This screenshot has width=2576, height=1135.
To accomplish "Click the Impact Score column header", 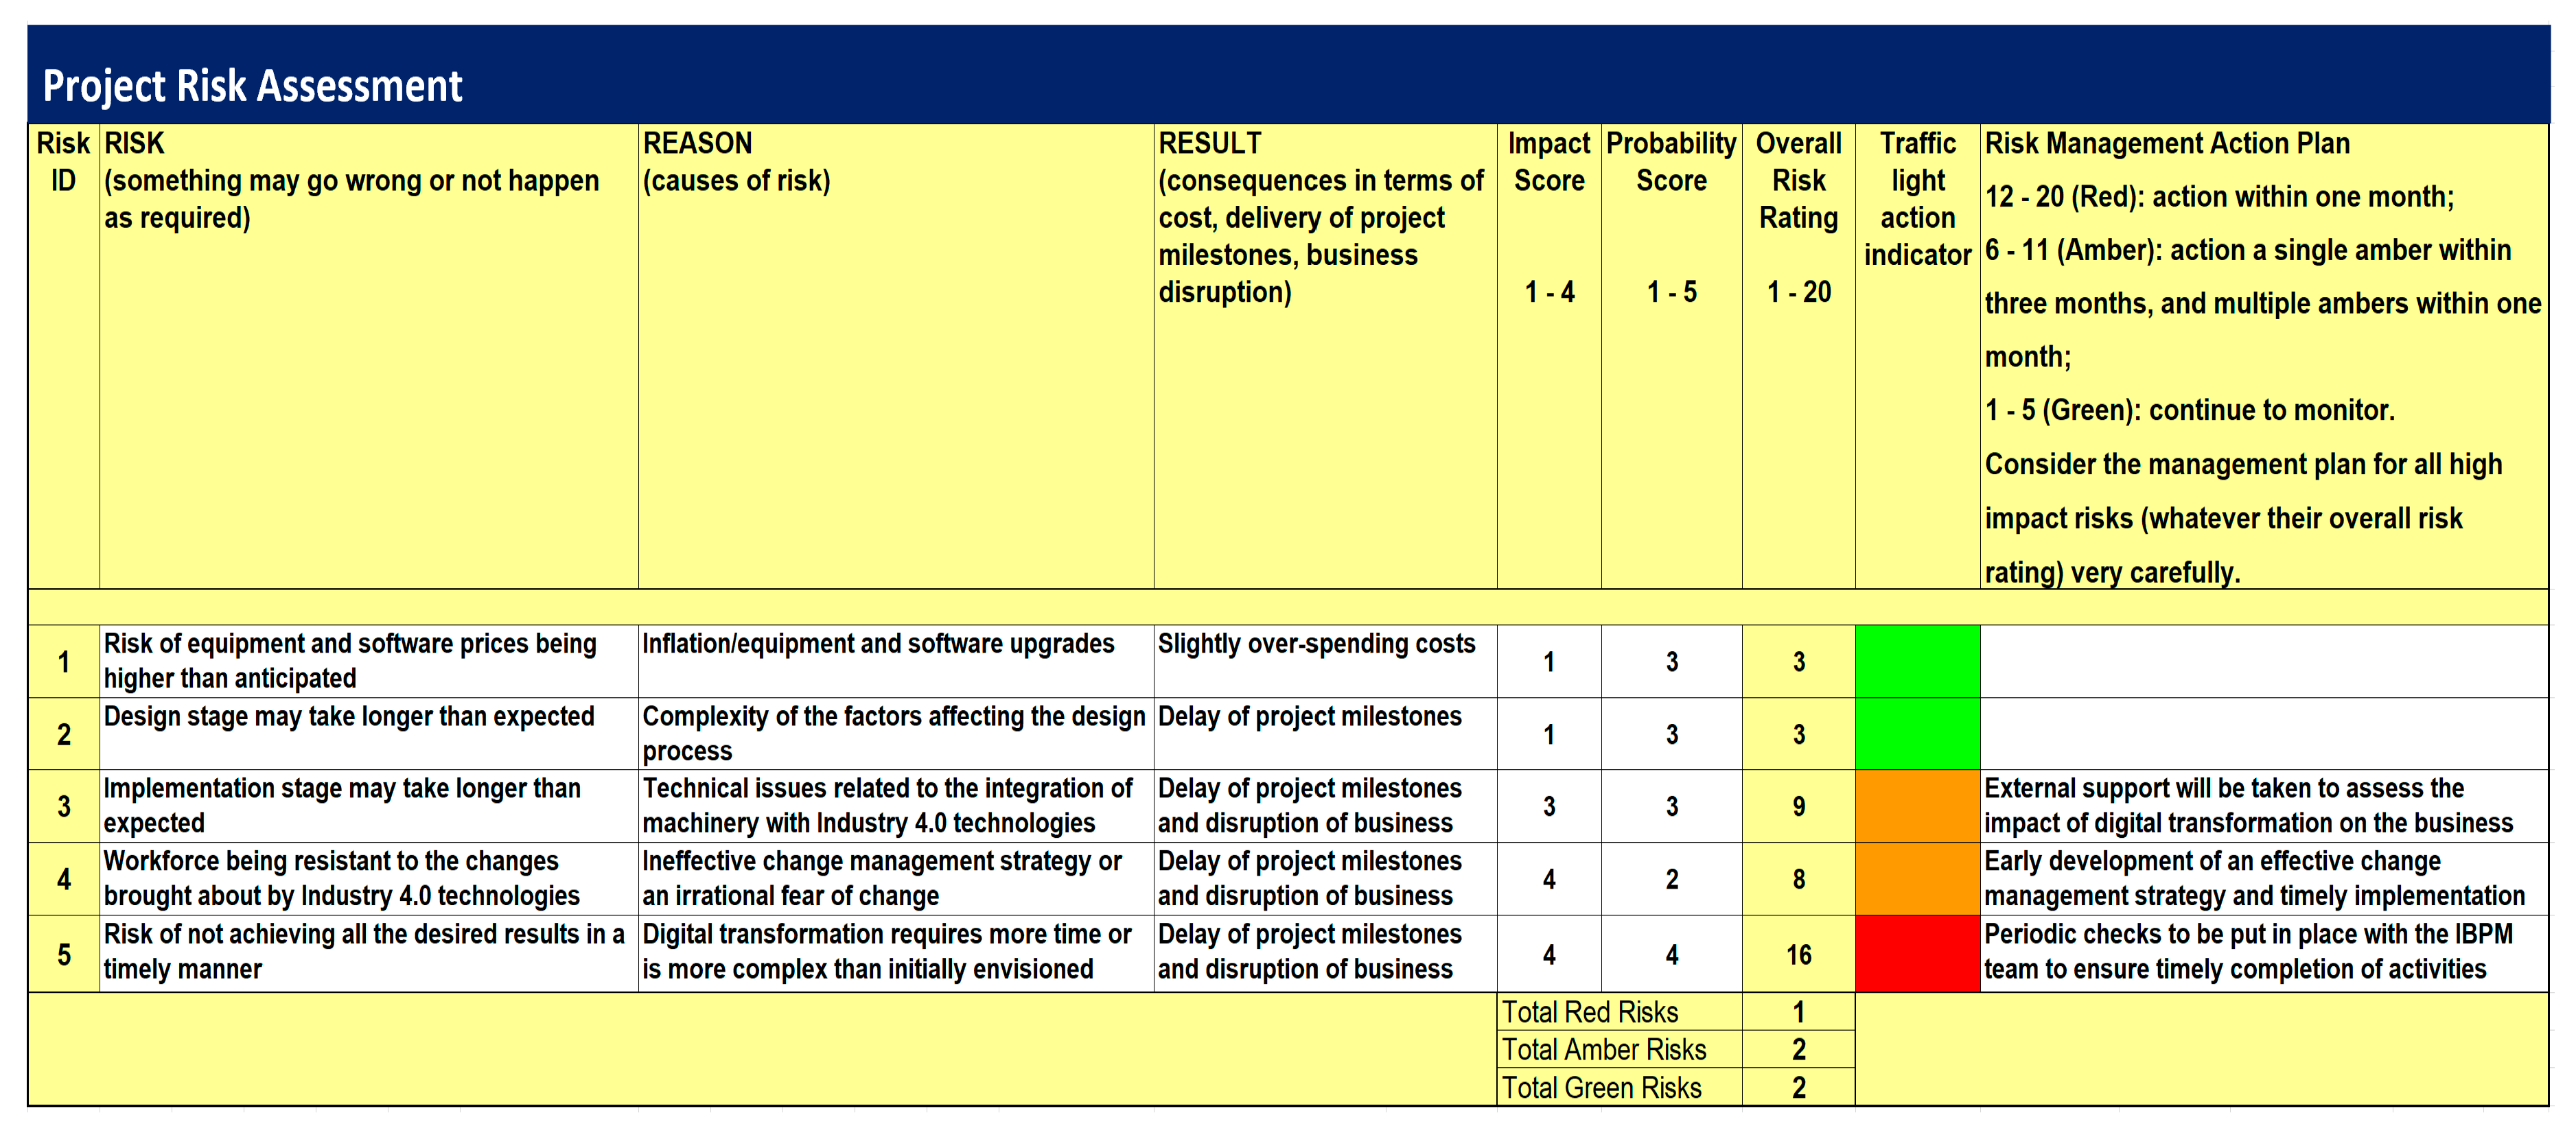I will point(1548,162).
